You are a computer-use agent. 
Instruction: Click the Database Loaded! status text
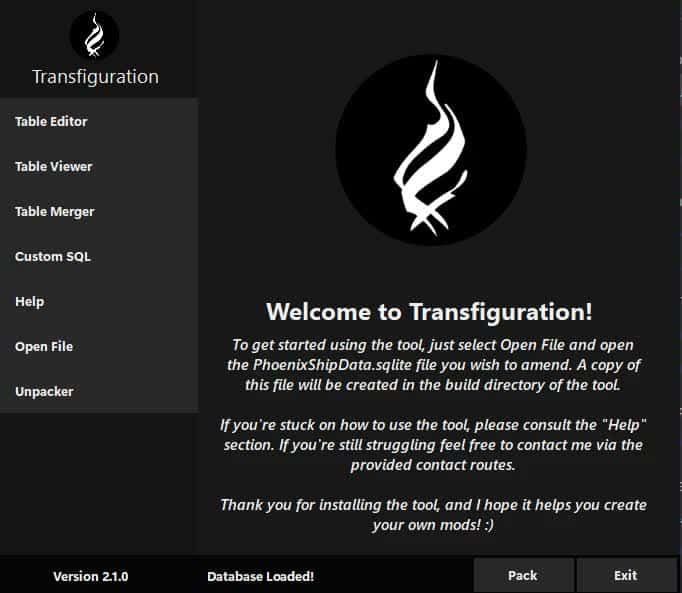[260, 576]
